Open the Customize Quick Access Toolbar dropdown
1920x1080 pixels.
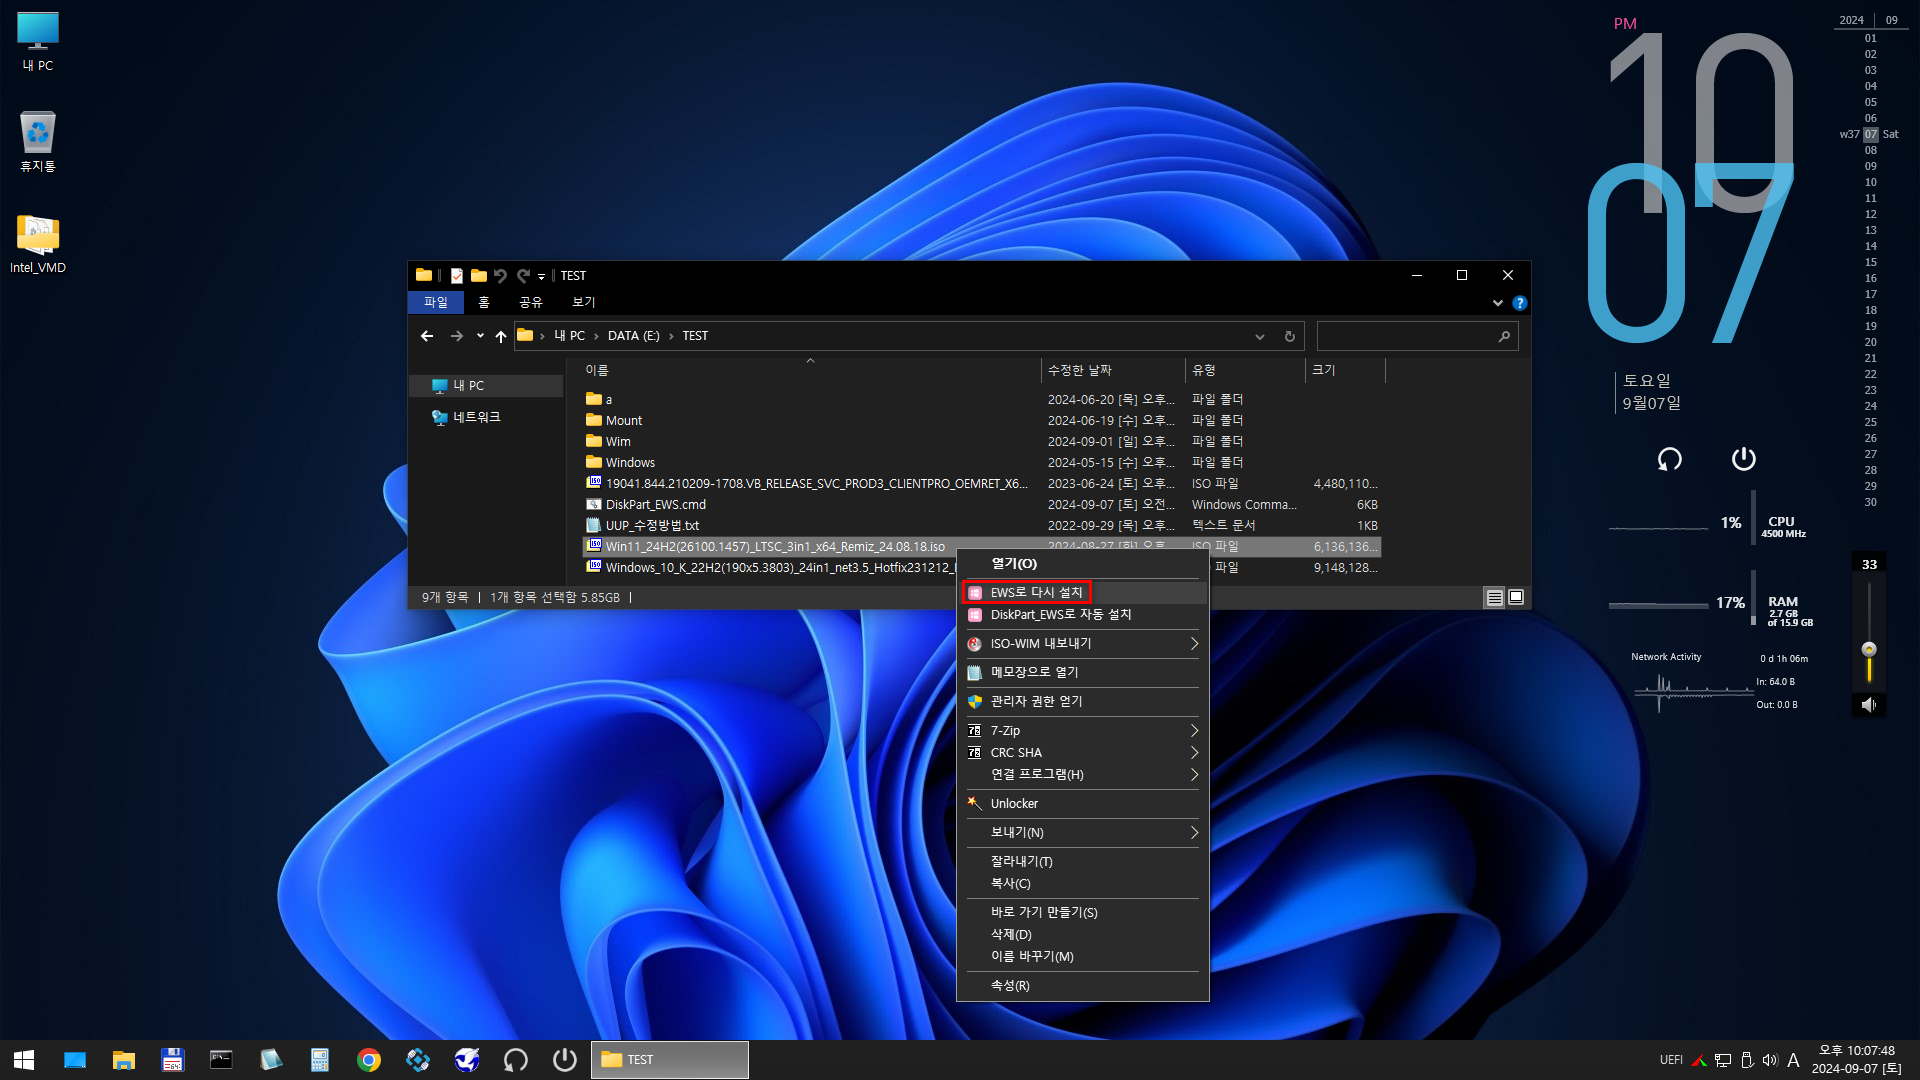click(x=541, y=277)
